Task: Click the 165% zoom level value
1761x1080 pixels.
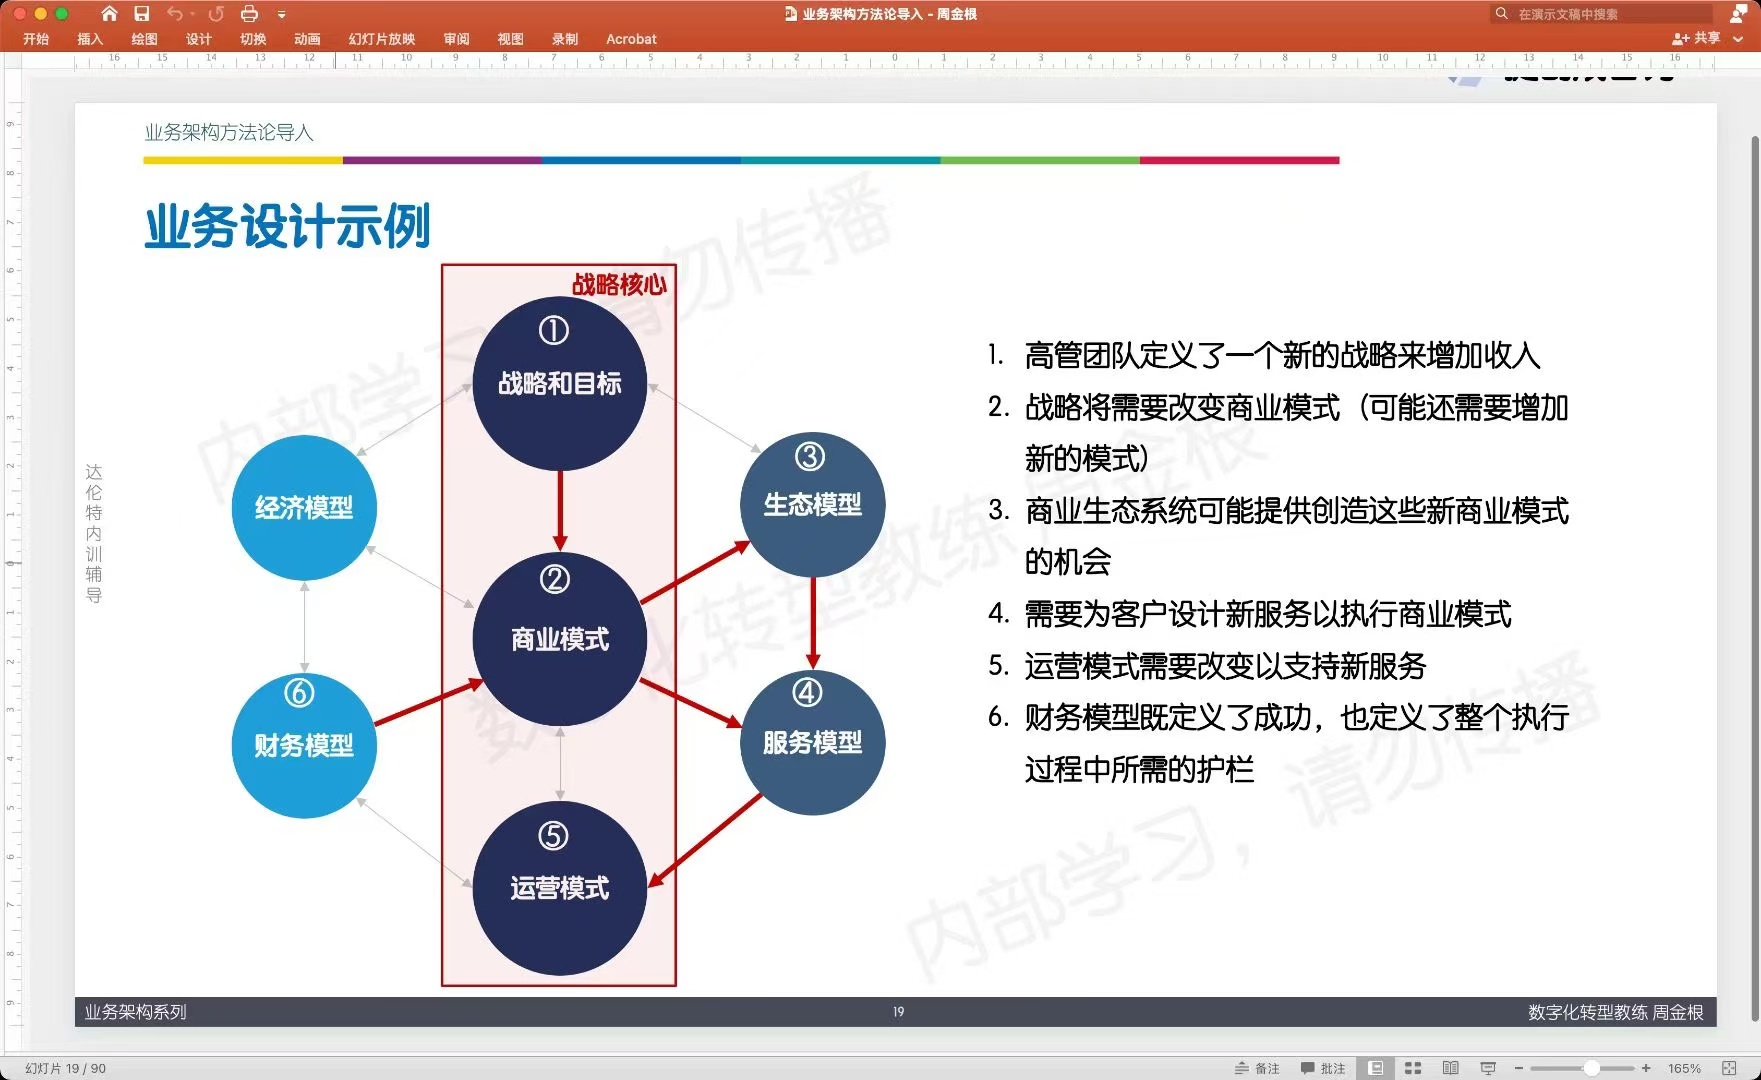Action: [x=1684, y=1068]
